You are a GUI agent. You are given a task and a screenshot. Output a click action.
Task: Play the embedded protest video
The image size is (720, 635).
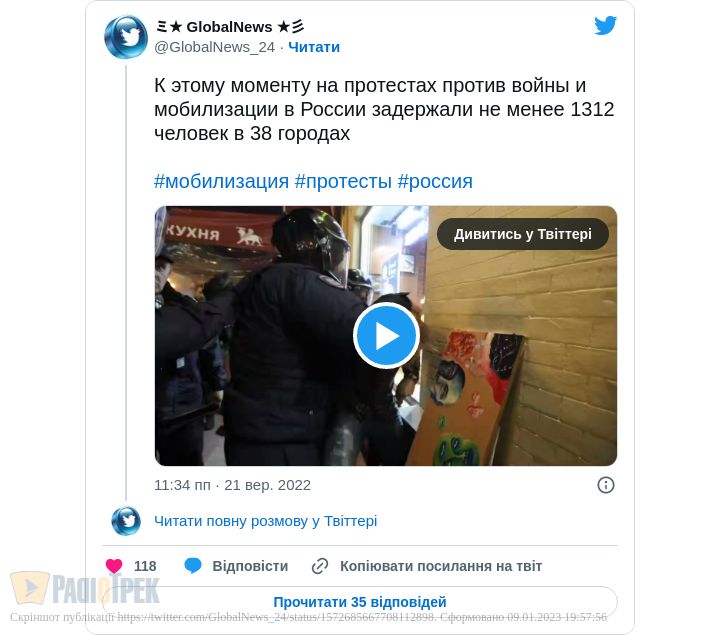tap(386, 336)
